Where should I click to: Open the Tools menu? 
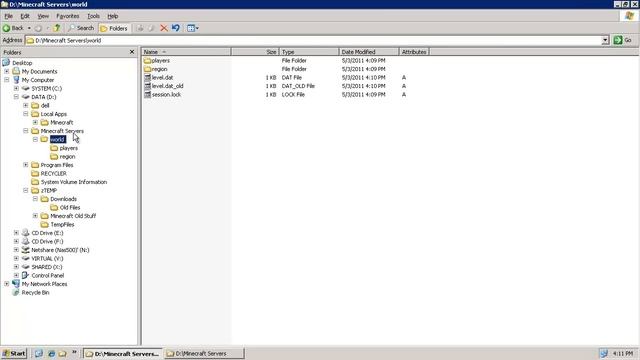(x=93, y=16)
